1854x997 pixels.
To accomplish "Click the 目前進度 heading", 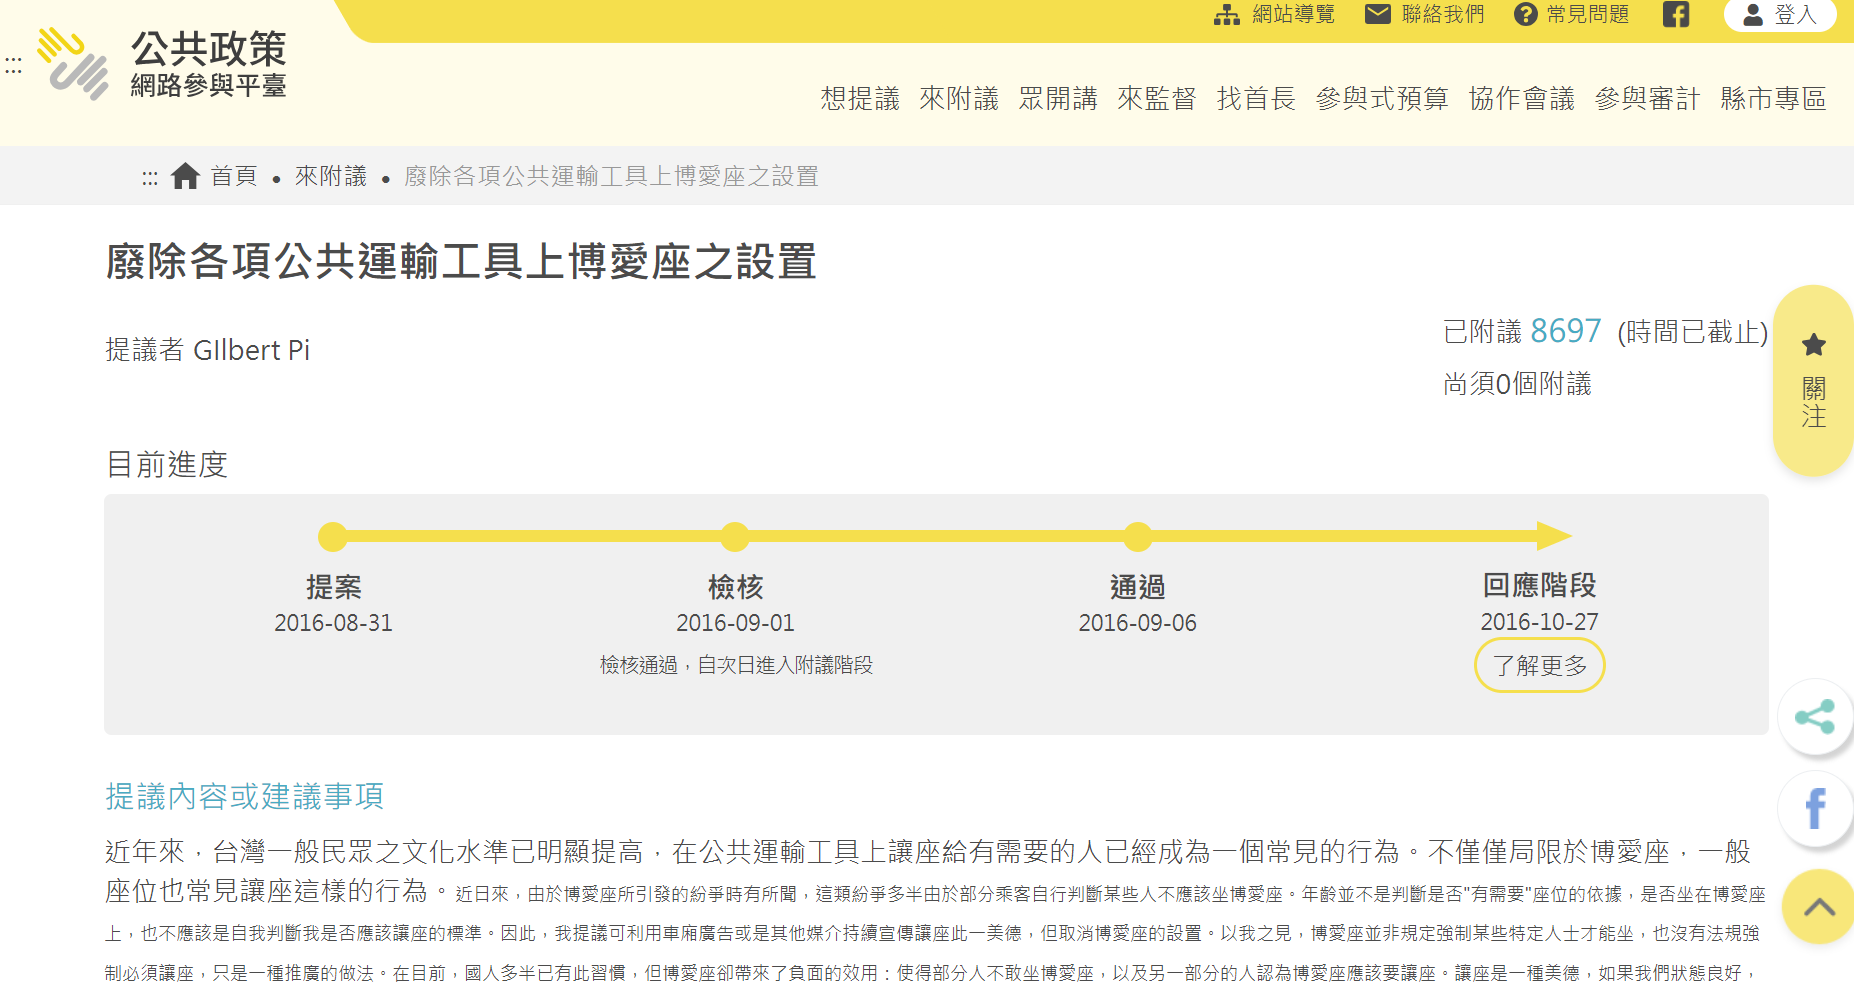I will coord(167,464).
